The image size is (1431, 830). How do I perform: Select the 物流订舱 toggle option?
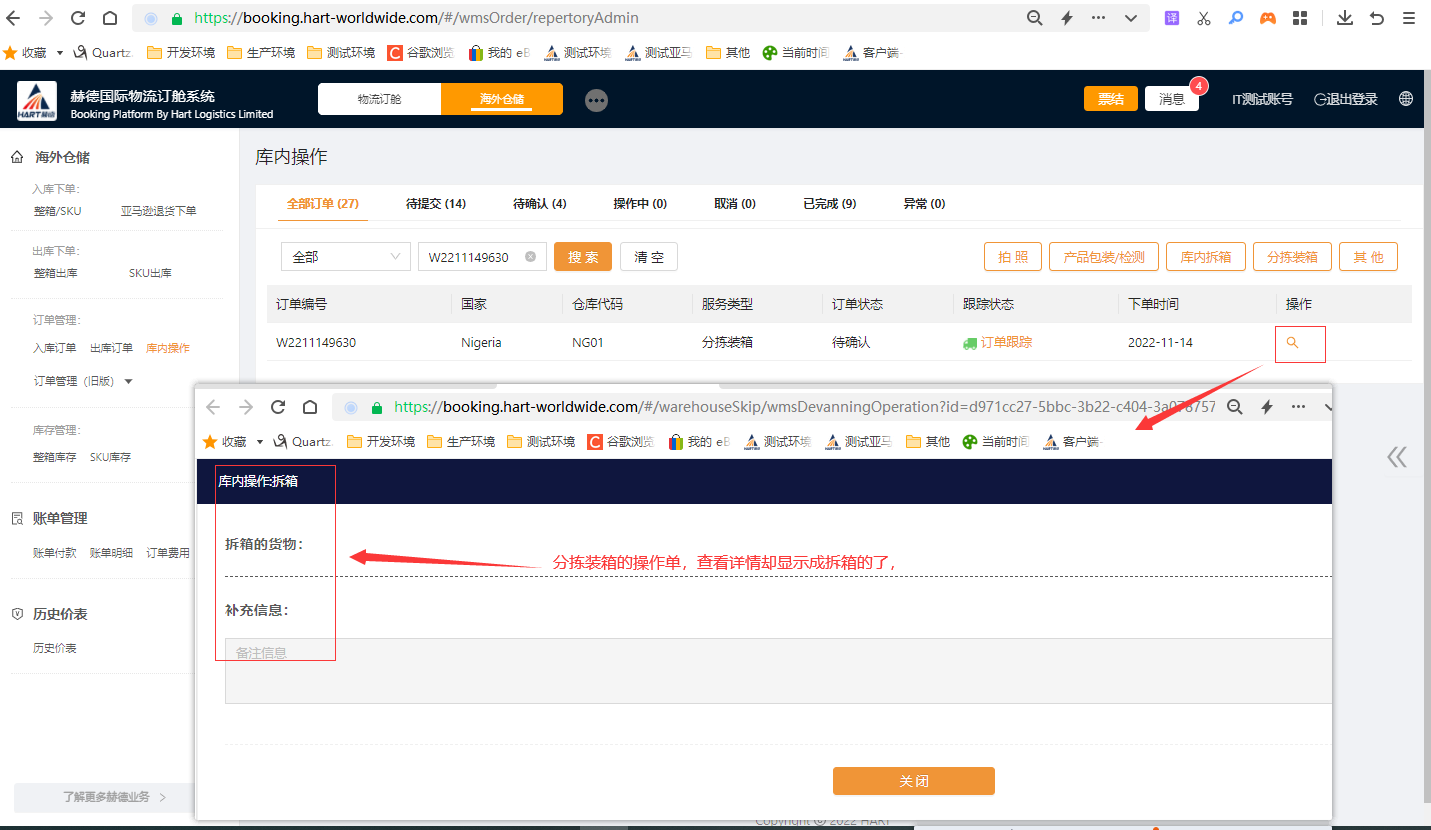[x=379, y=99]
